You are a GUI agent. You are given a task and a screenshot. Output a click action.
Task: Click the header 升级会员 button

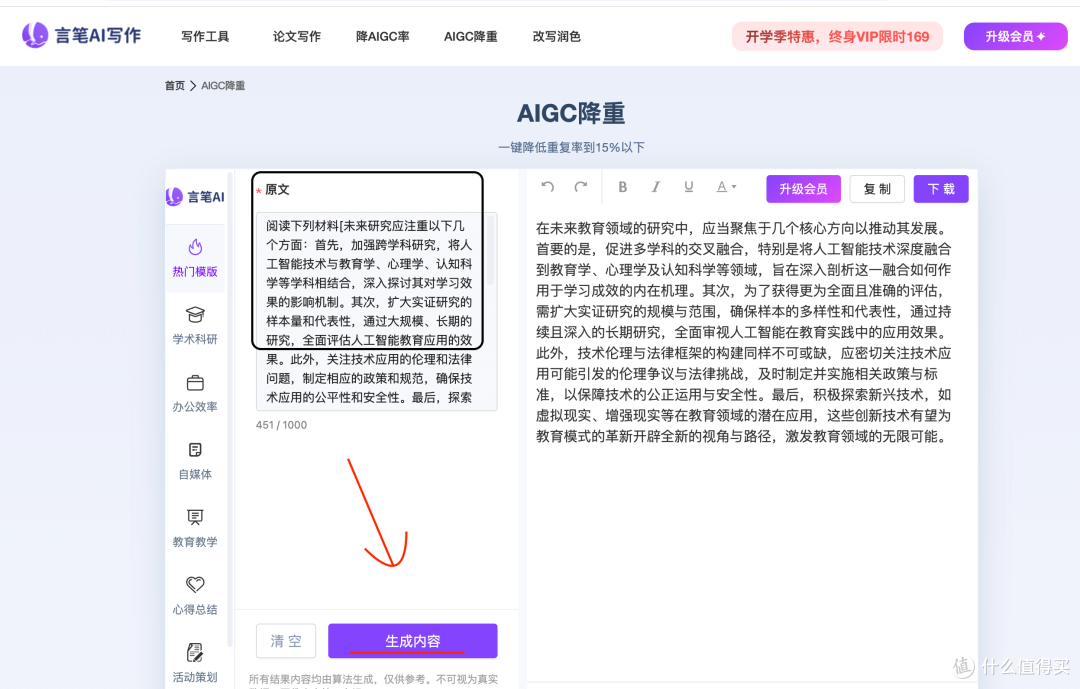point(1015,37)
